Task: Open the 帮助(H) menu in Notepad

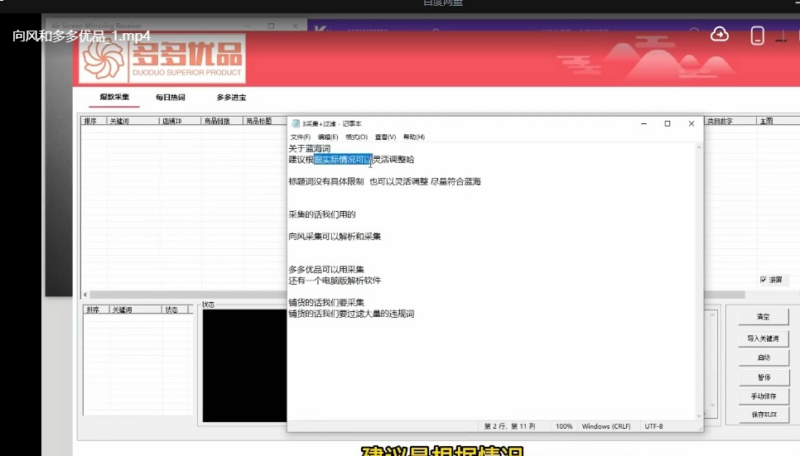Action: tap(414, 137)
